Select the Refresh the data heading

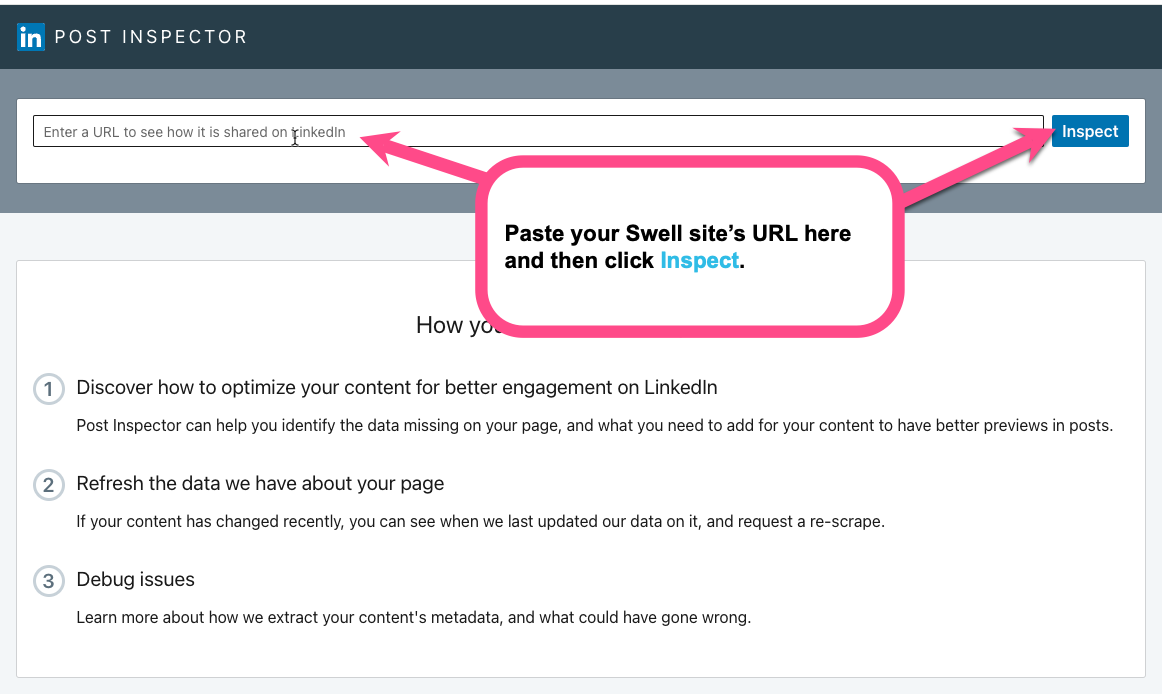(x=260, y=483)
